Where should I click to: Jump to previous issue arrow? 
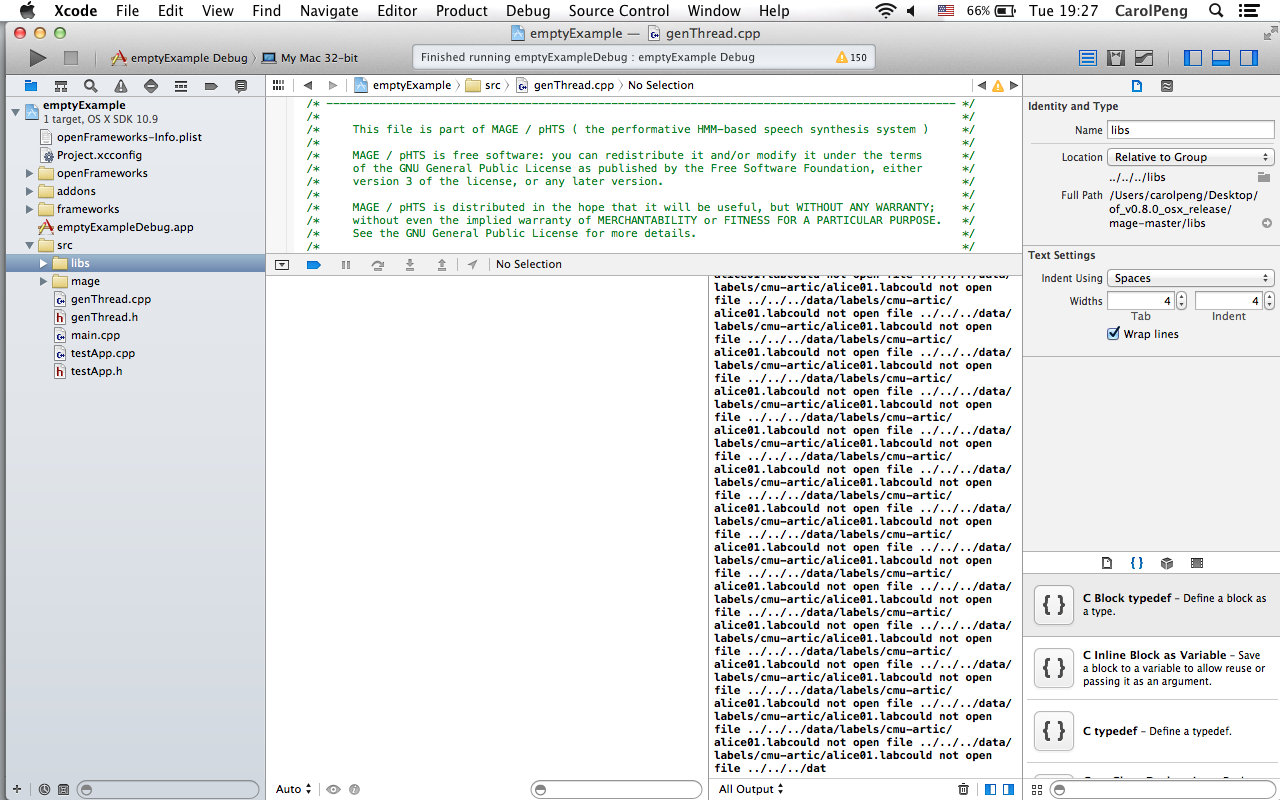982,86
